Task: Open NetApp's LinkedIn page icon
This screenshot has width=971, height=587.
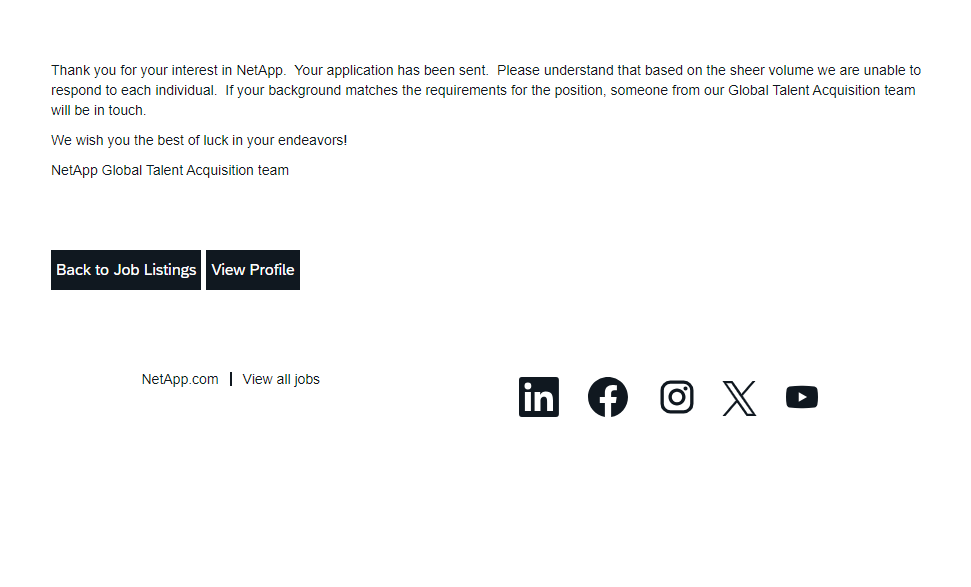Action: pyautogui.click(x=538, y=397)
